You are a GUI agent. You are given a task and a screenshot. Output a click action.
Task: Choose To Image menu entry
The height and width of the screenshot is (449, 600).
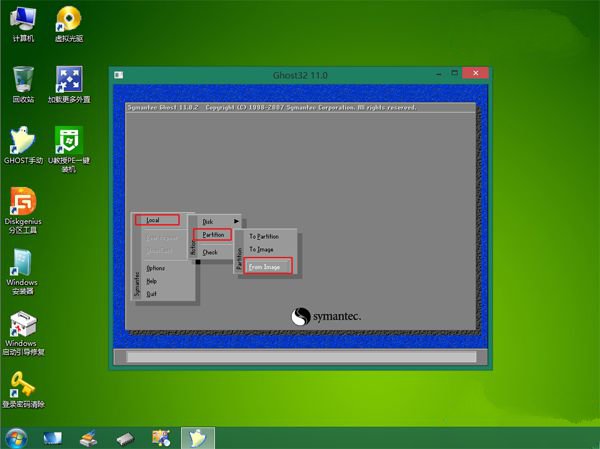261,249
